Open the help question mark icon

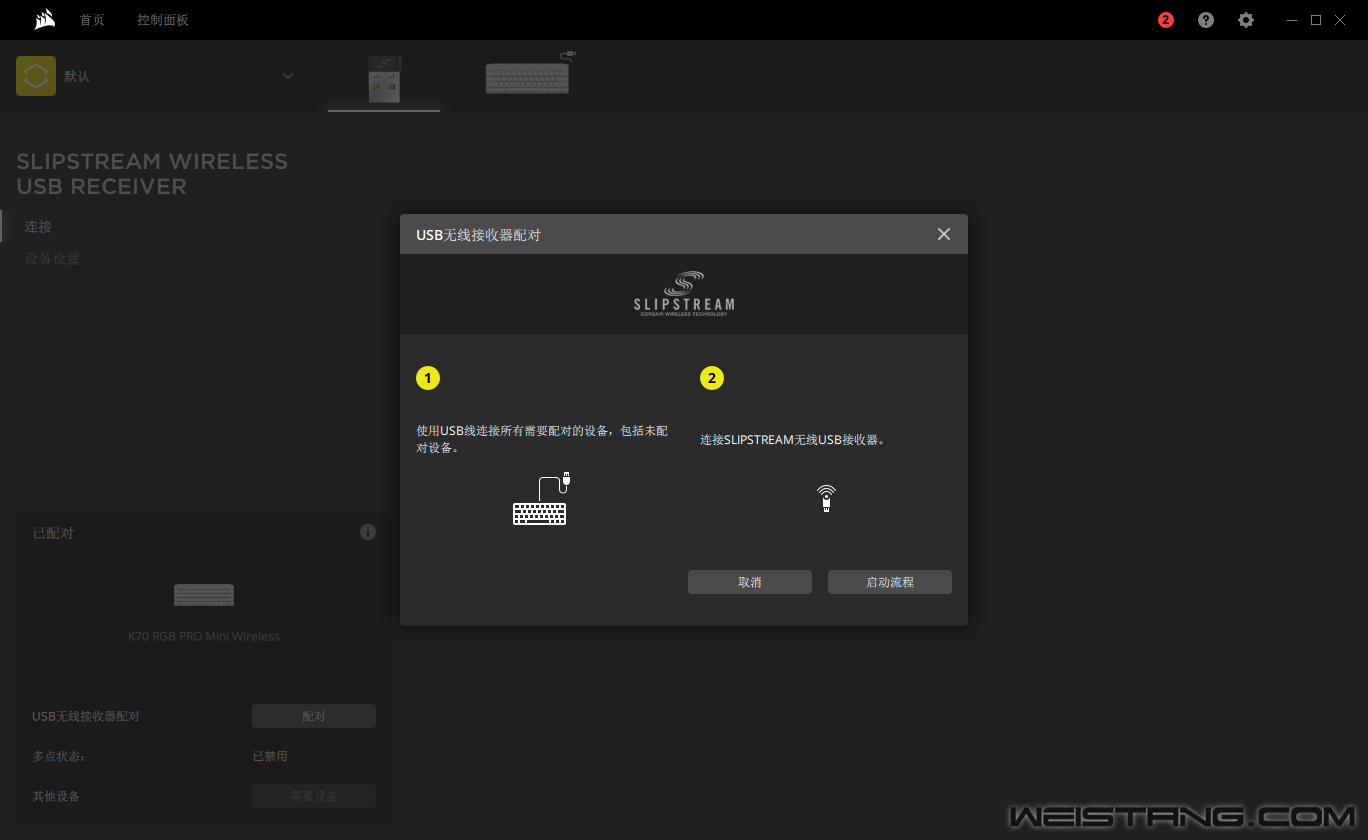point(1206,20)
